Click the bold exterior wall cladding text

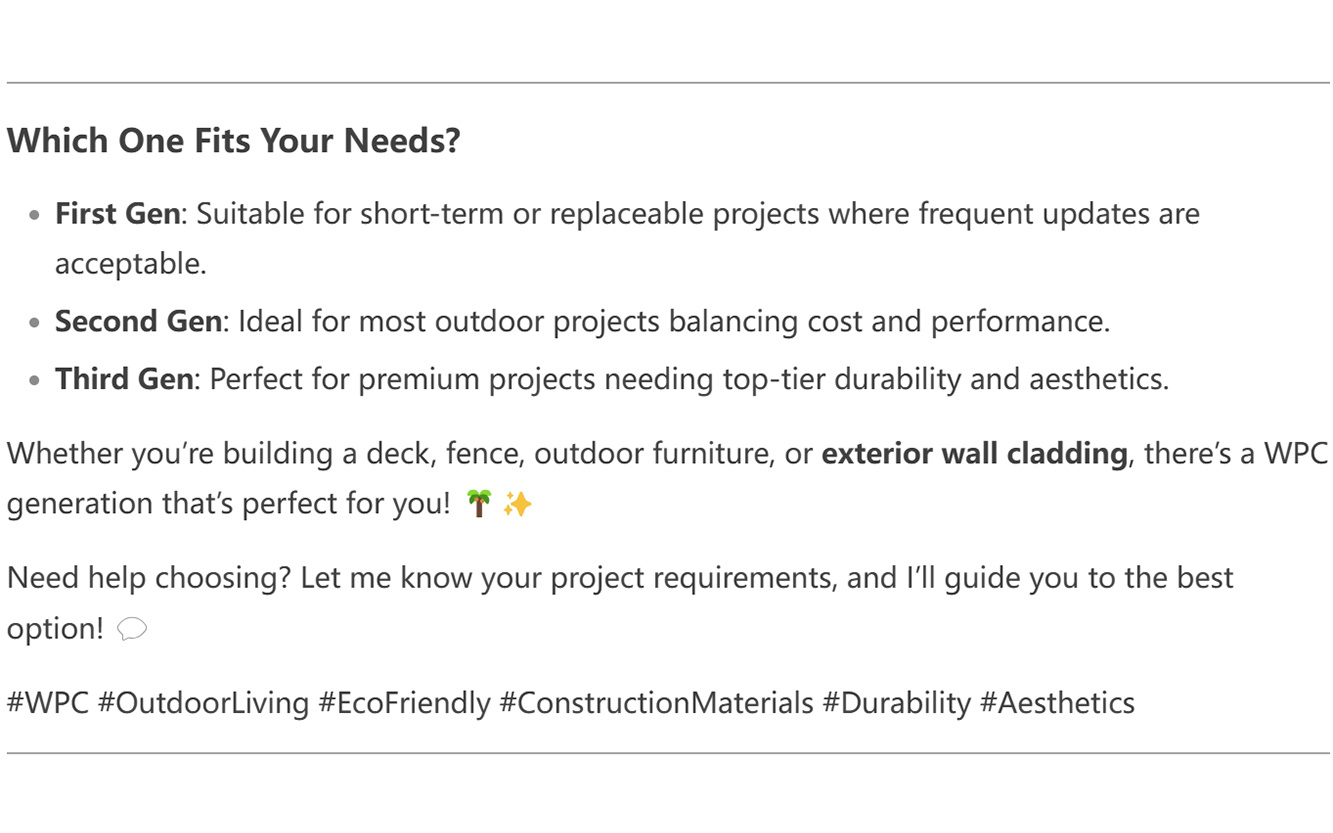(x=974, y=454)
